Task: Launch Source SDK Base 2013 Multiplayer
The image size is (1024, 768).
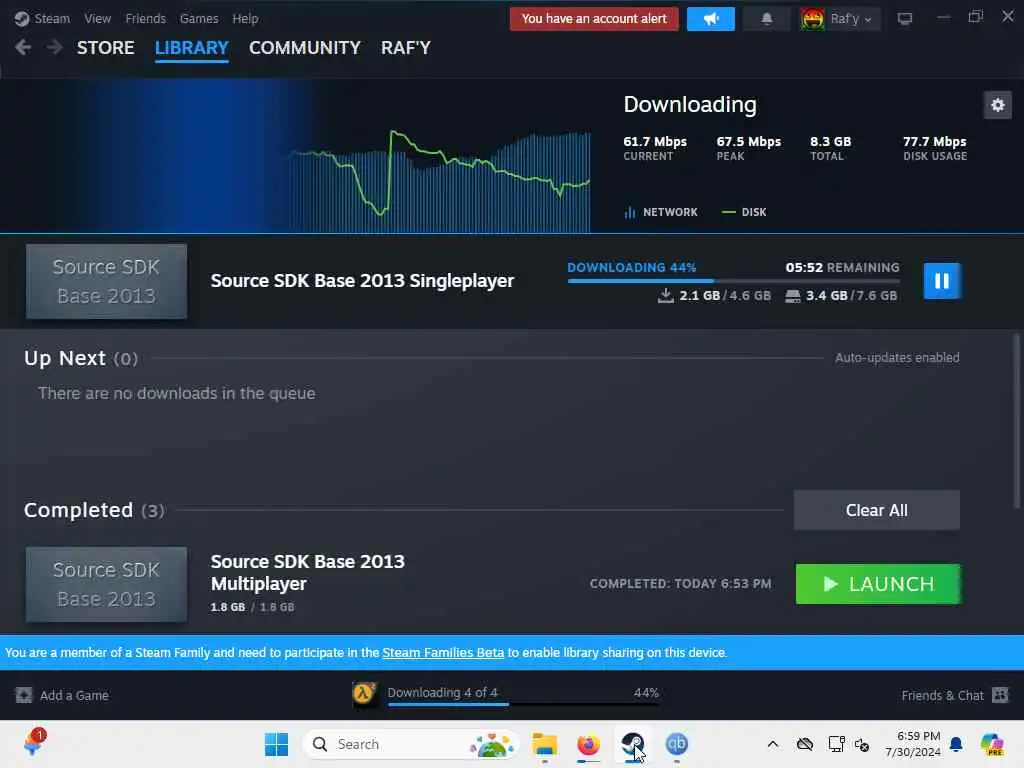Action: pos(878,584)
